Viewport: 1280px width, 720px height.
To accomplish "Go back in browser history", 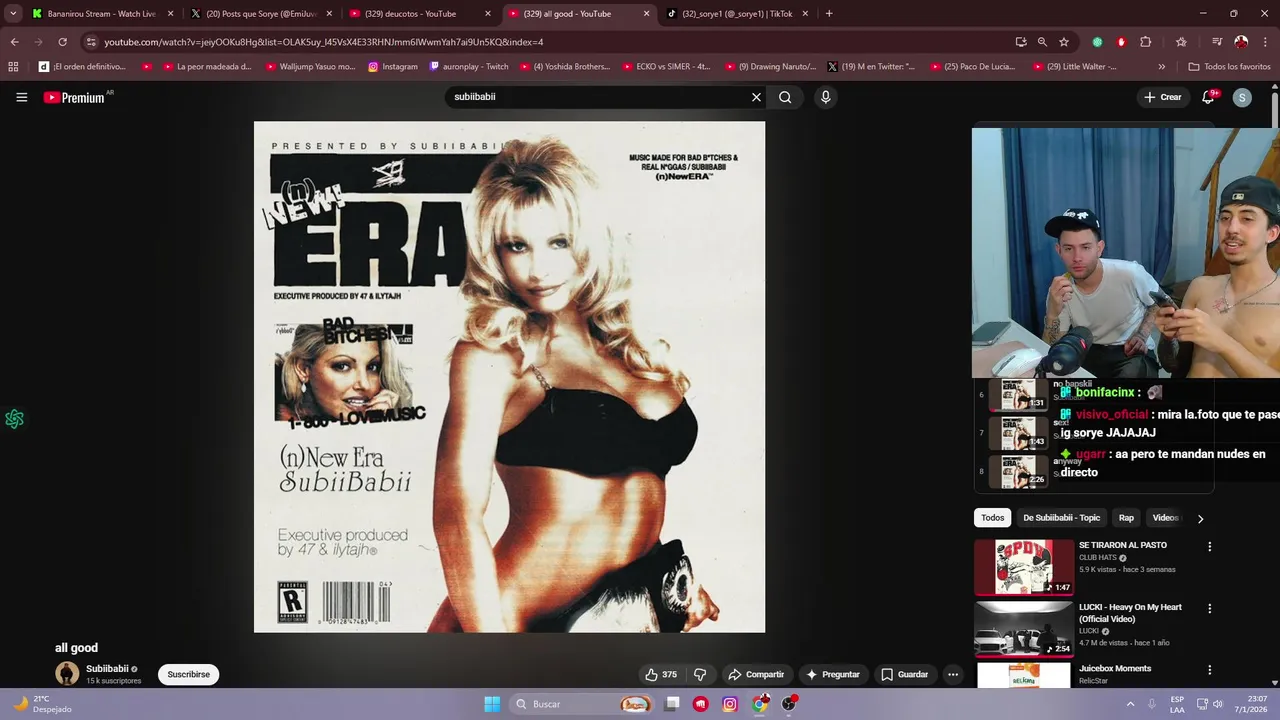I will coord(14,42).
